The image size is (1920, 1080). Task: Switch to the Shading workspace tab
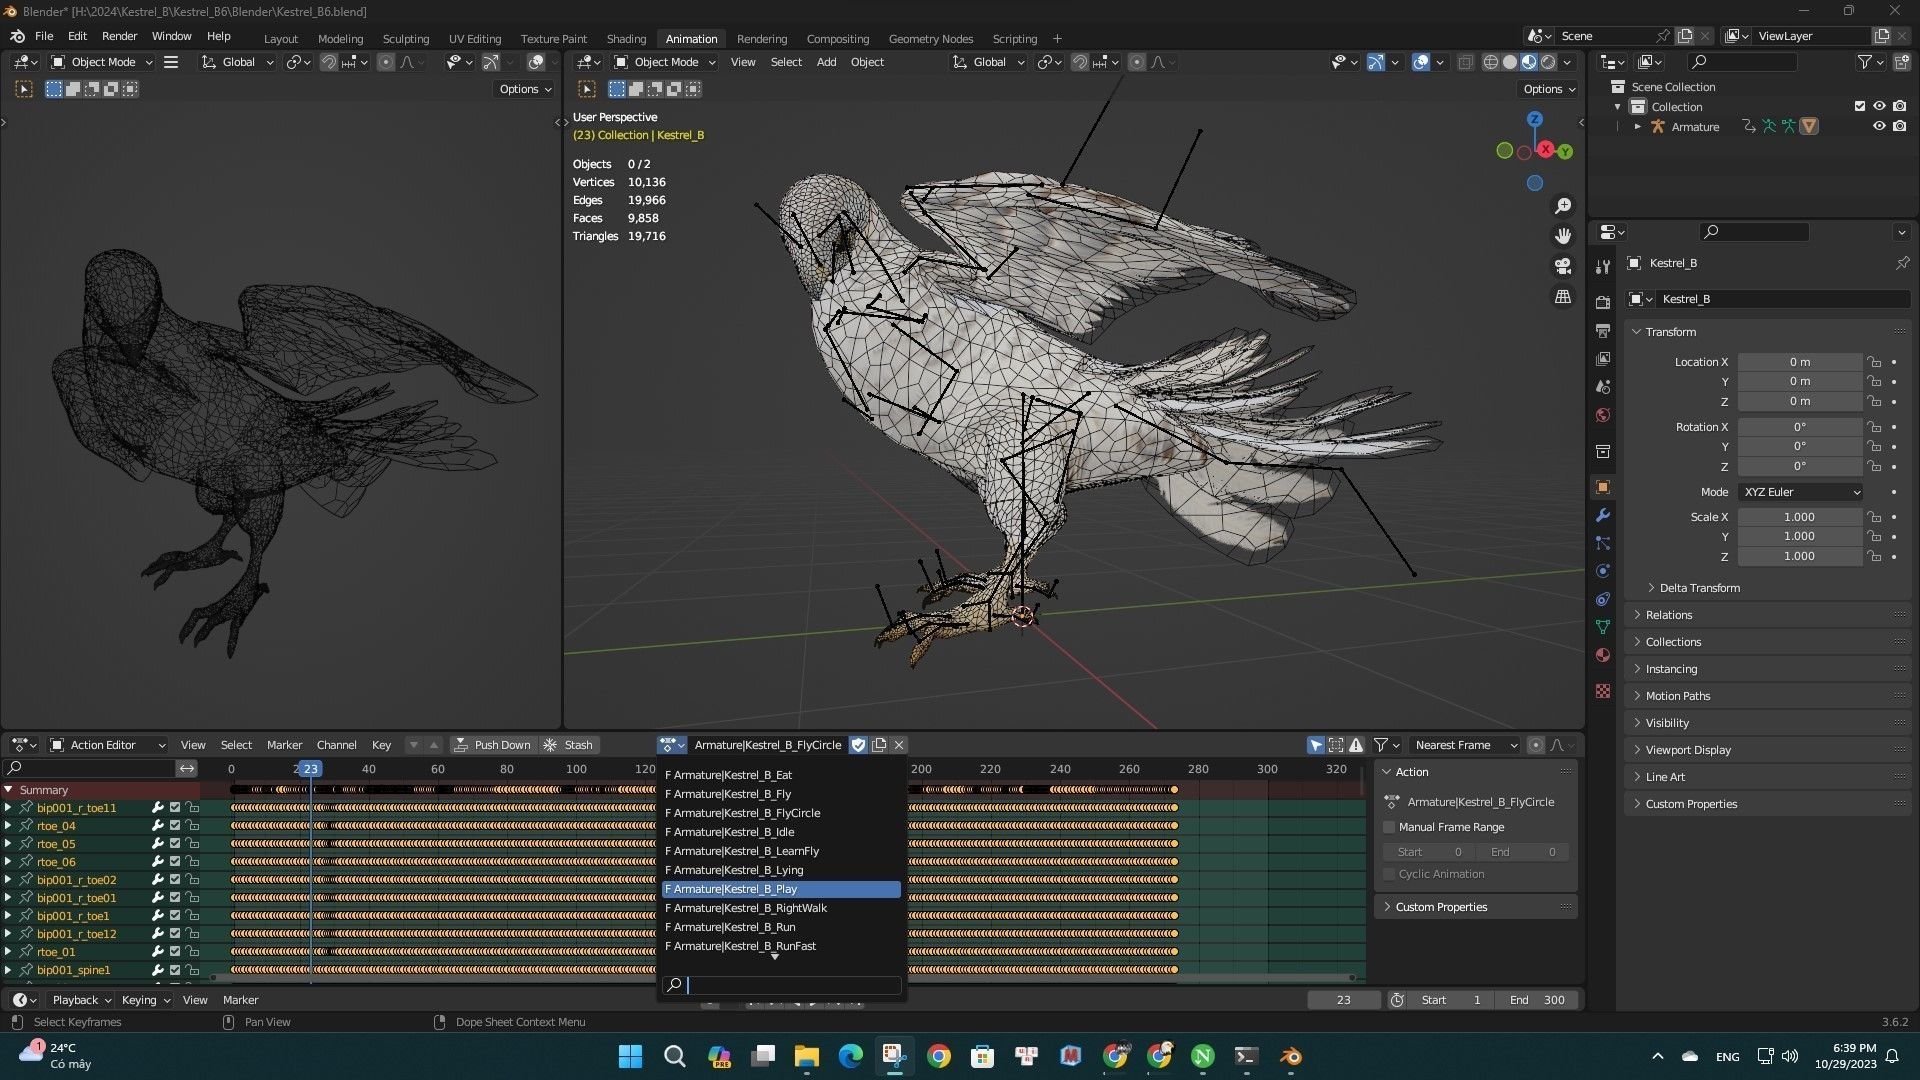[626, 38]
